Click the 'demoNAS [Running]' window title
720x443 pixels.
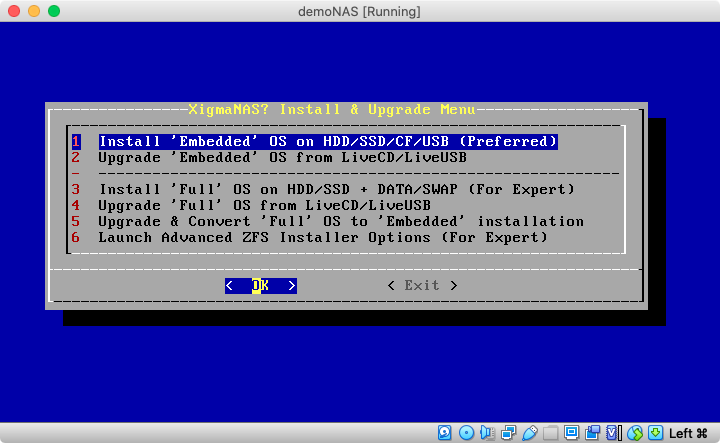coord(359,11)
